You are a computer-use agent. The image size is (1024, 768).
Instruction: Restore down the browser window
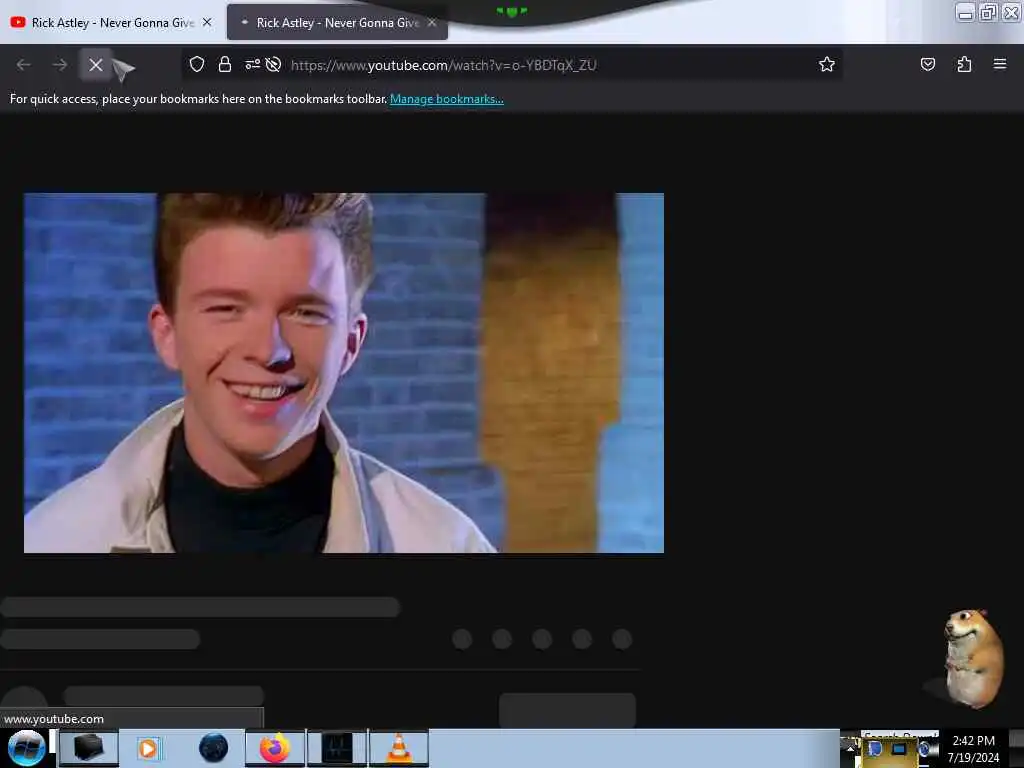coord(988,12)
